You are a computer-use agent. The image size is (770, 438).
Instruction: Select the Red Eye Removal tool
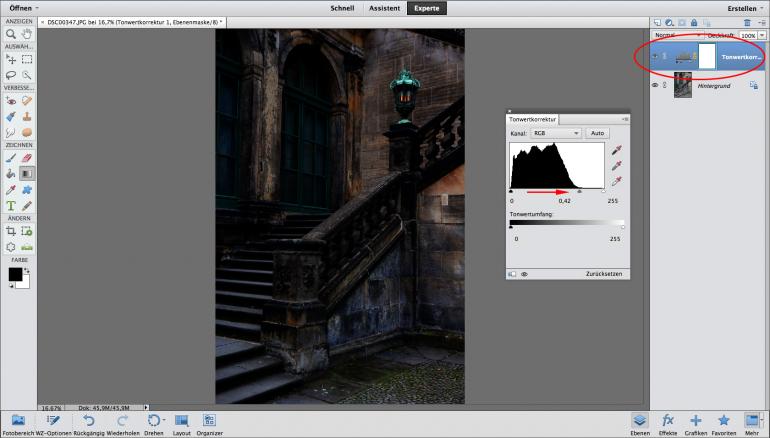click(x=11, y=101)
